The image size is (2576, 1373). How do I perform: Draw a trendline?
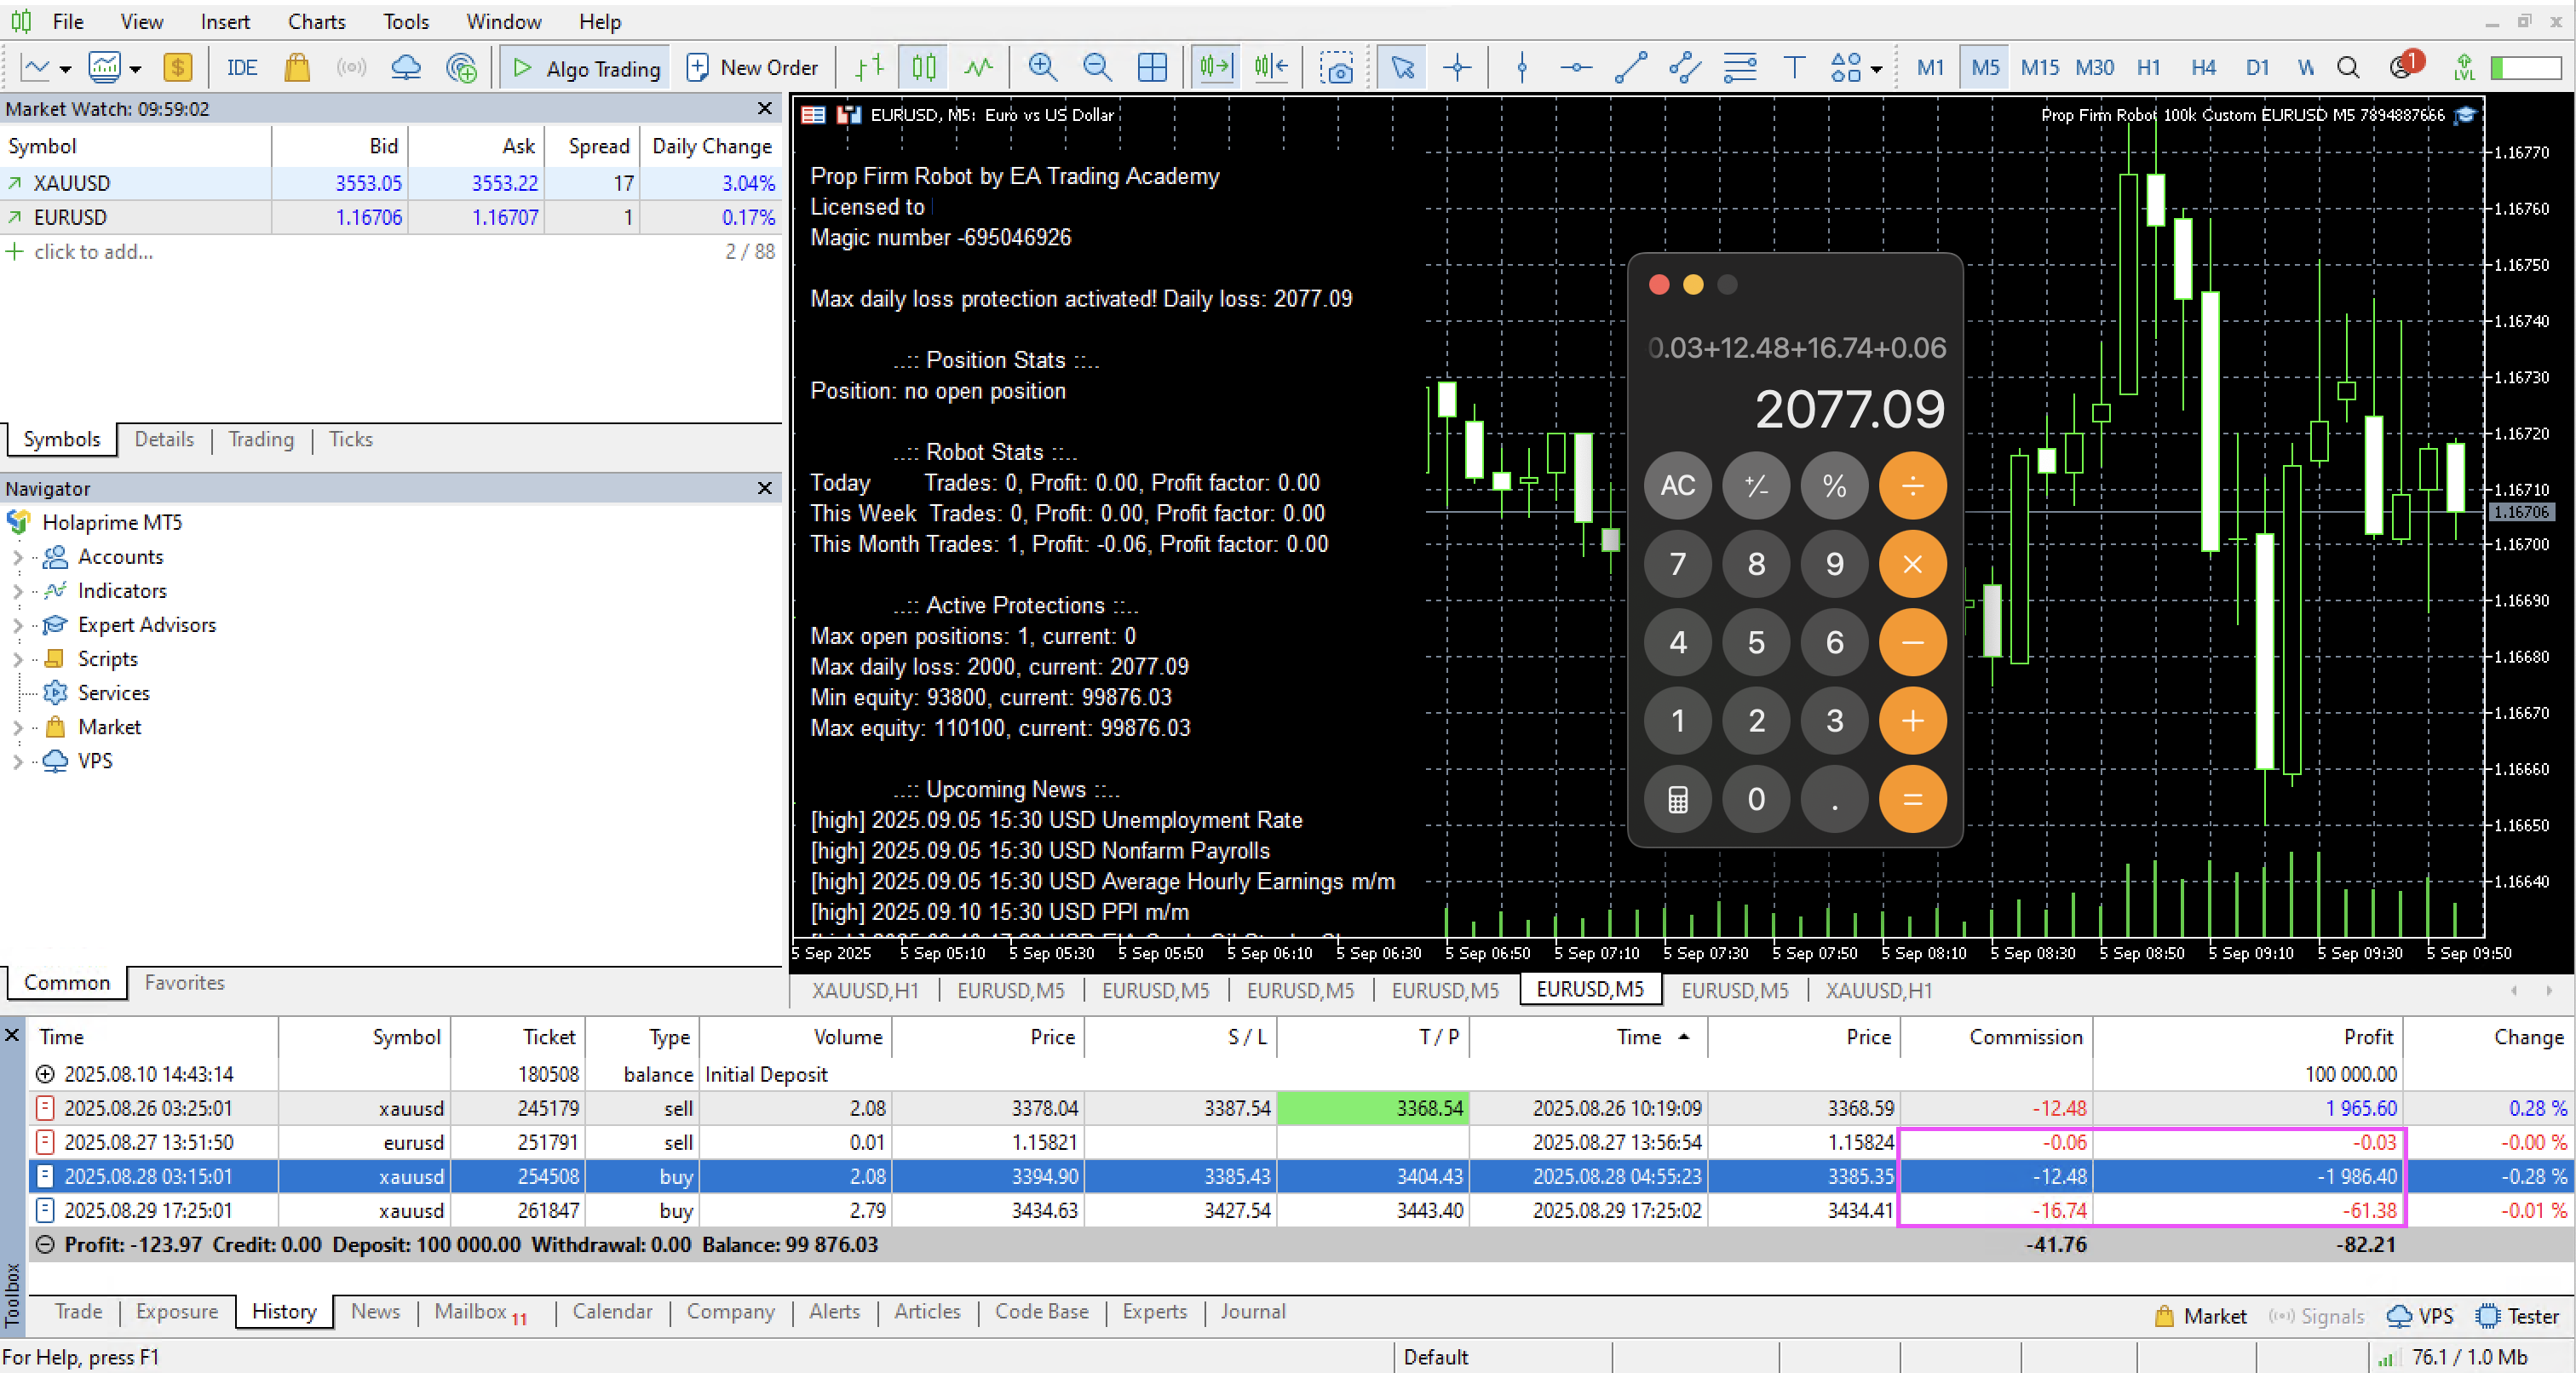coord(1631,68)
